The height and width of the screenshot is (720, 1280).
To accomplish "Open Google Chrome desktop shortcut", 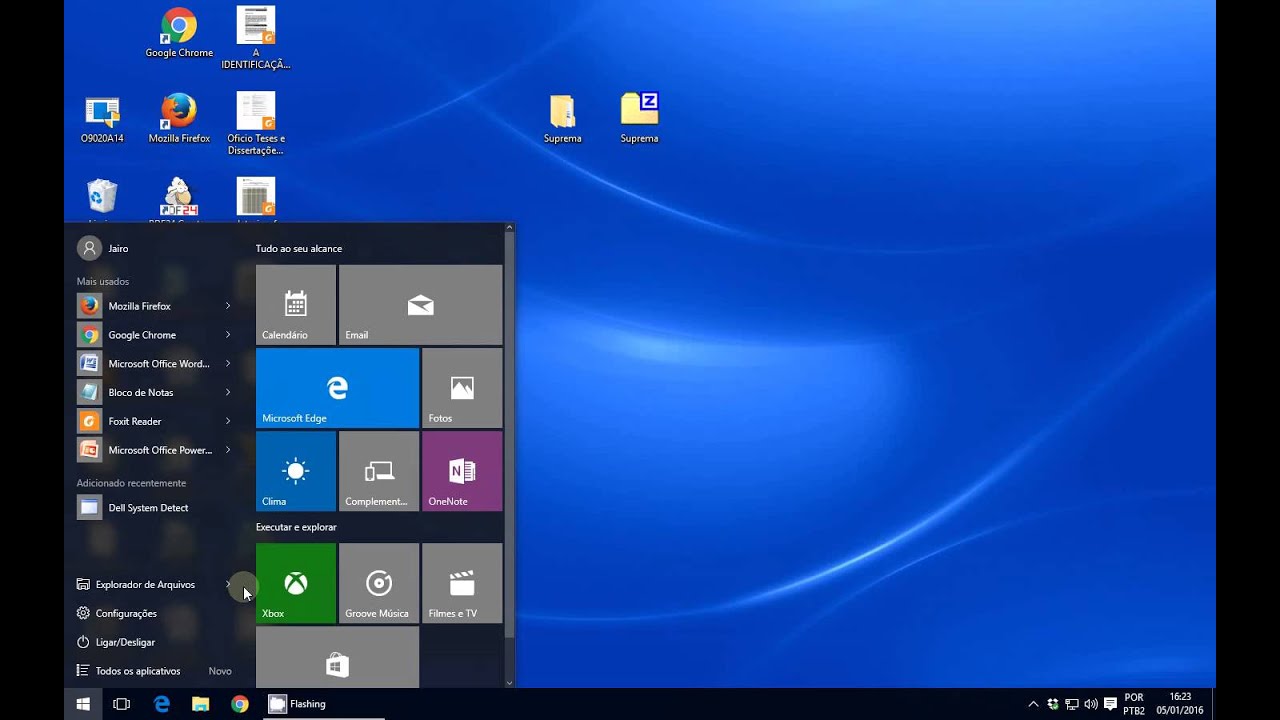I will coord(179,33).
